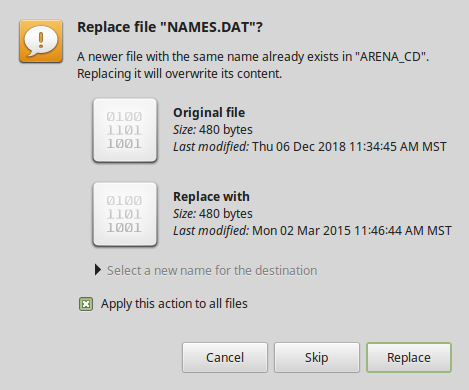Click the 'Original file' heading text

209,113
